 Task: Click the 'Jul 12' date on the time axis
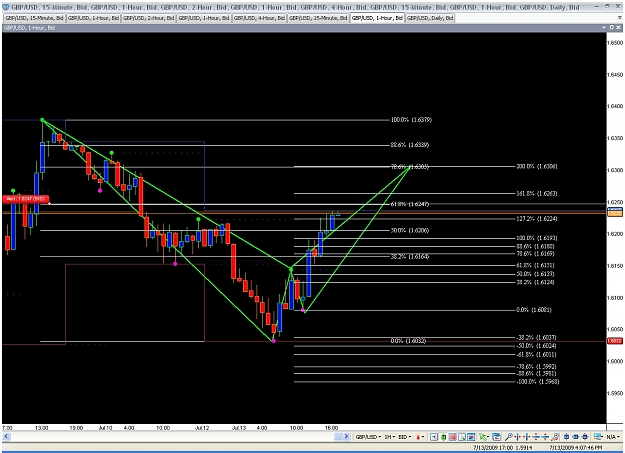(x=202, y=428)
